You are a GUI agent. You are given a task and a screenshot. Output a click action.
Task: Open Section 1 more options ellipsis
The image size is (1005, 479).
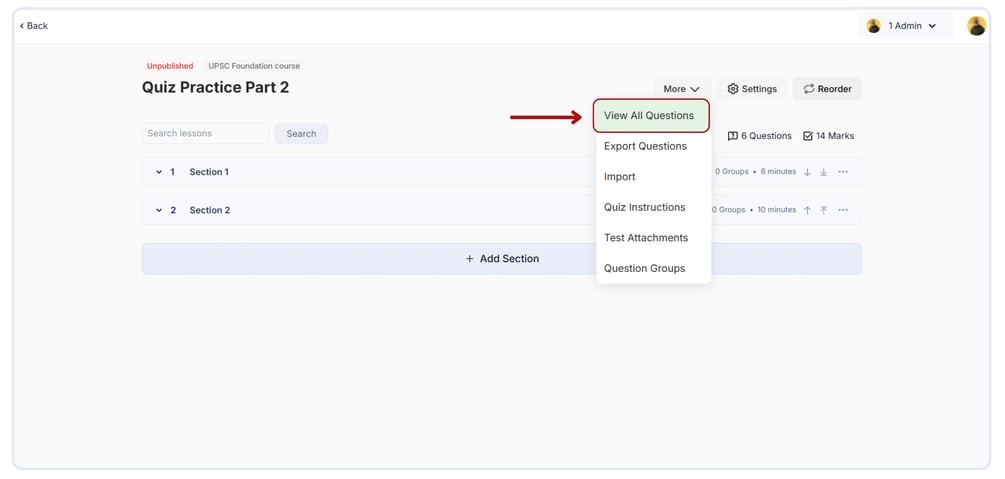(843, 172)
